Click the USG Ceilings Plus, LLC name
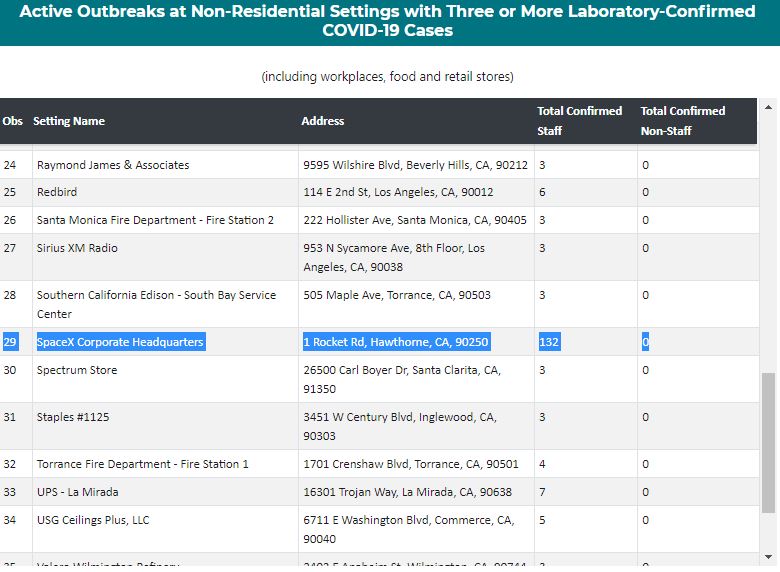780x572 pixels. [x=93, y=520]
